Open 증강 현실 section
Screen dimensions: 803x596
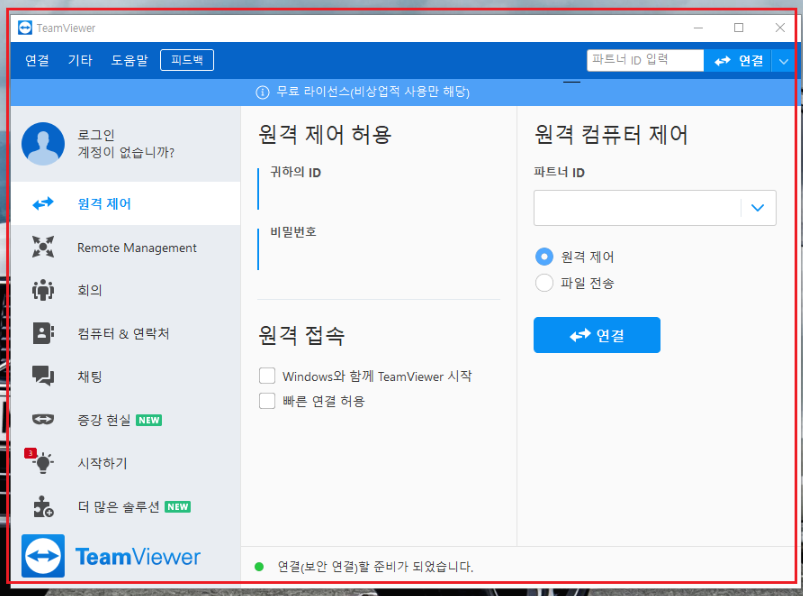coord(125,420)
